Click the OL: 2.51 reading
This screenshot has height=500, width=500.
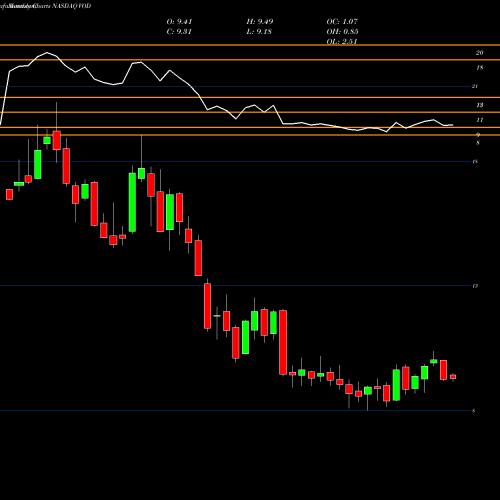[x=342, y=42]
